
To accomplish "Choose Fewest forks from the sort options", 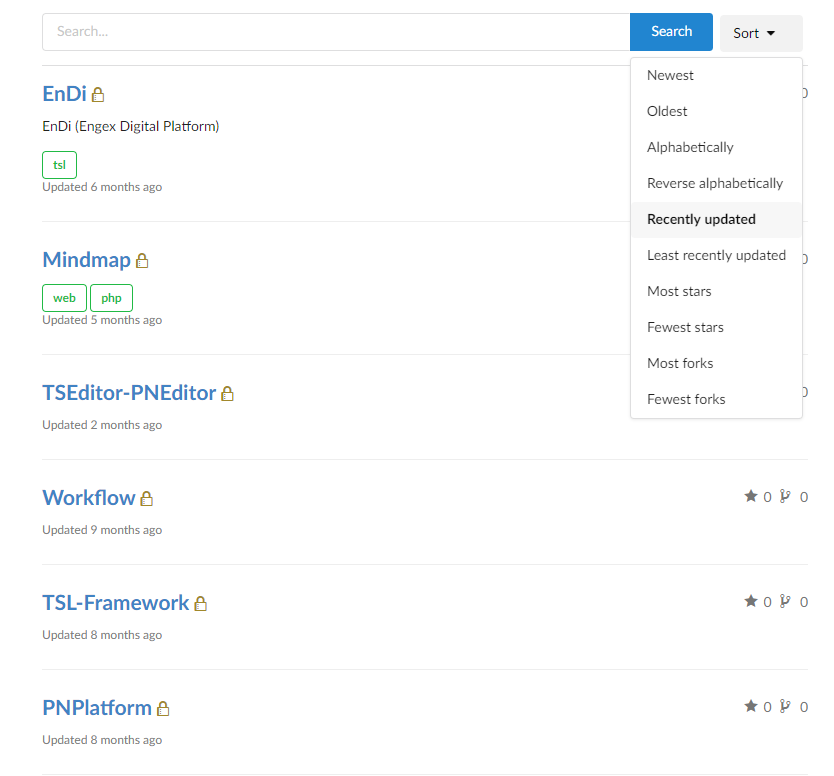I will [686, 398].
